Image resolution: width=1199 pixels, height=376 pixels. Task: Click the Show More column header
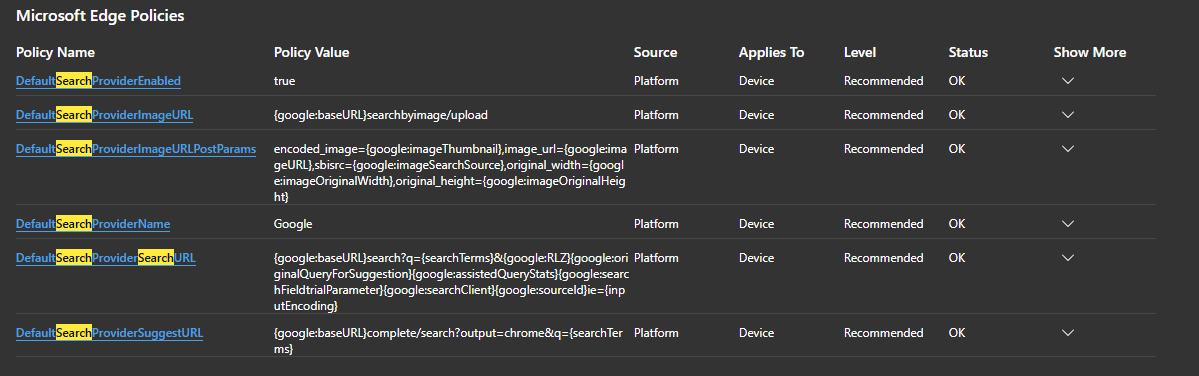1090,53
